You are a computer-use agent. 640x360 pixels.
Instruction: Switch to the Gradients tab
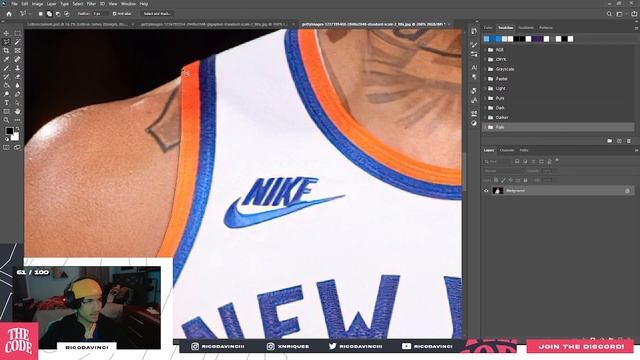tap(526, 28)
